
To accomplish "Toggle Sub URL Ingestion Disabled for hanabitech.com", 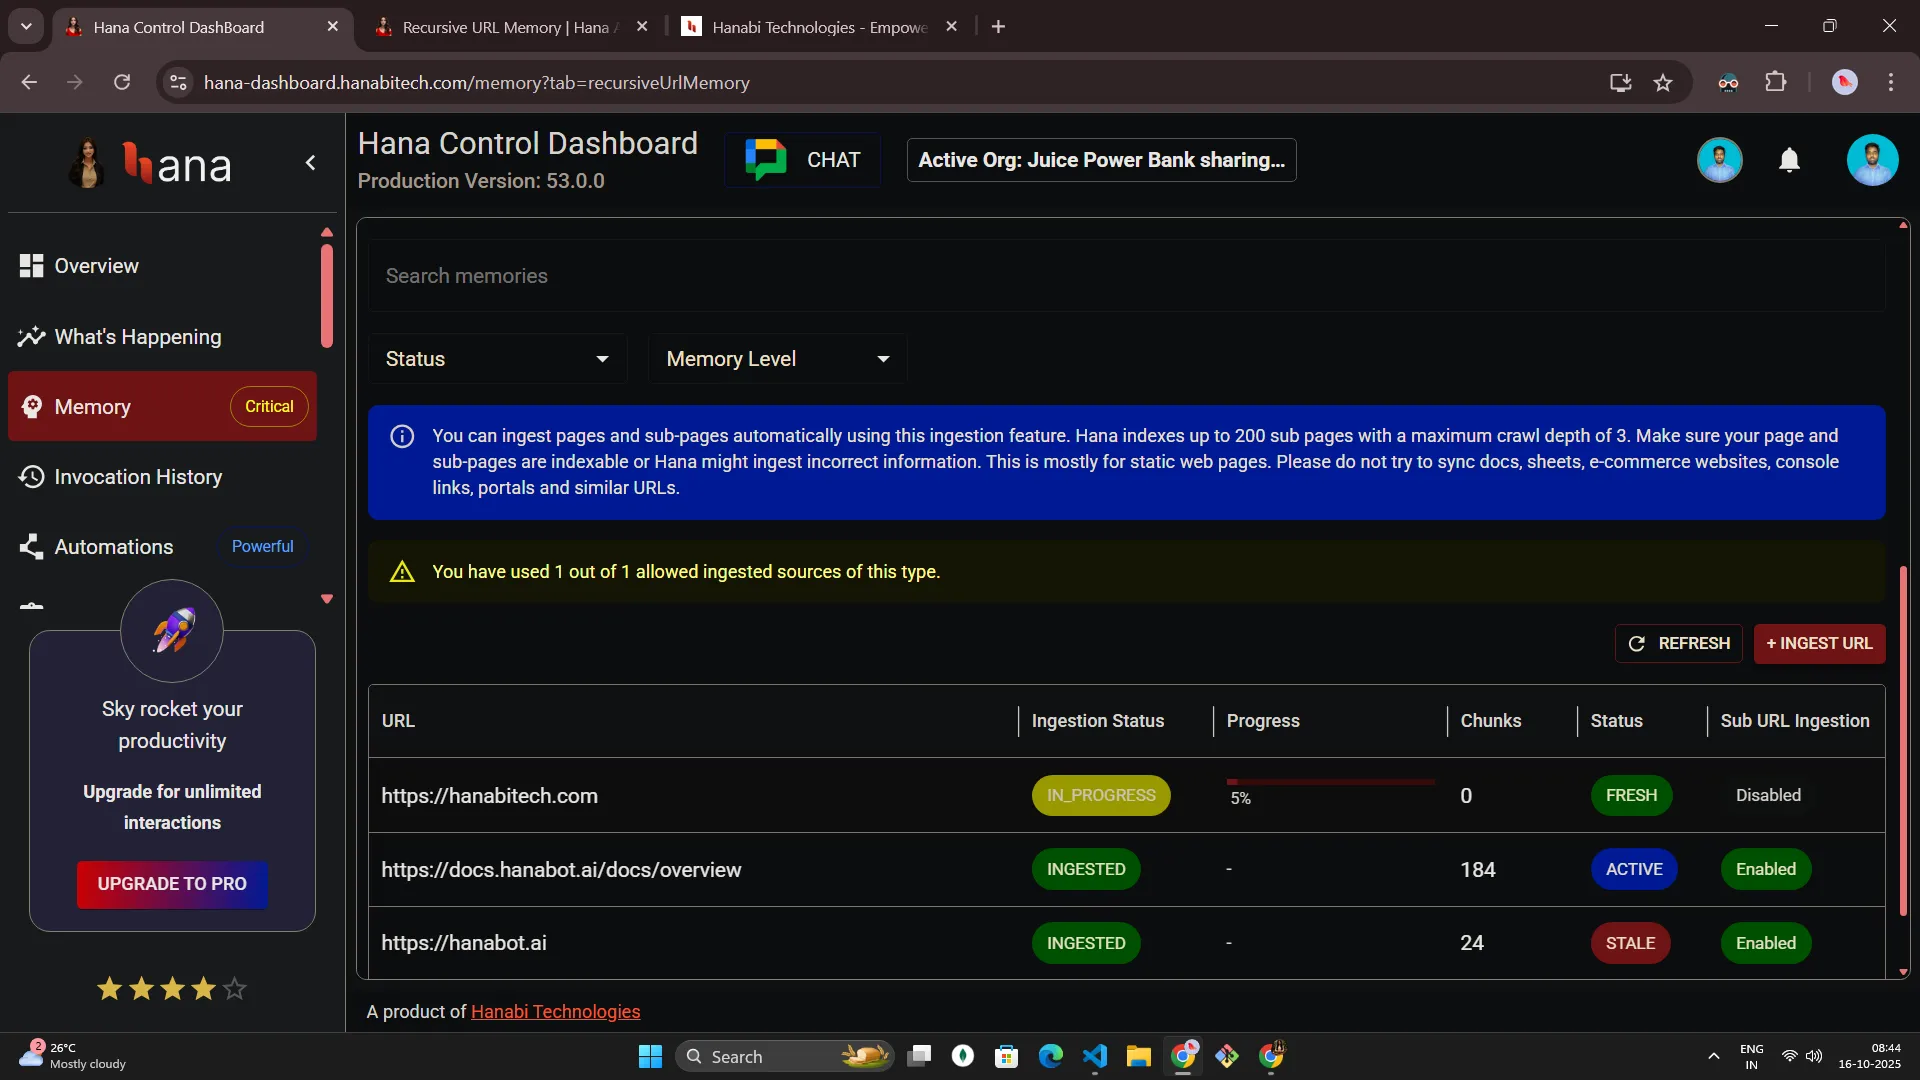I will pyautogui.click(x=1767, y=796).
